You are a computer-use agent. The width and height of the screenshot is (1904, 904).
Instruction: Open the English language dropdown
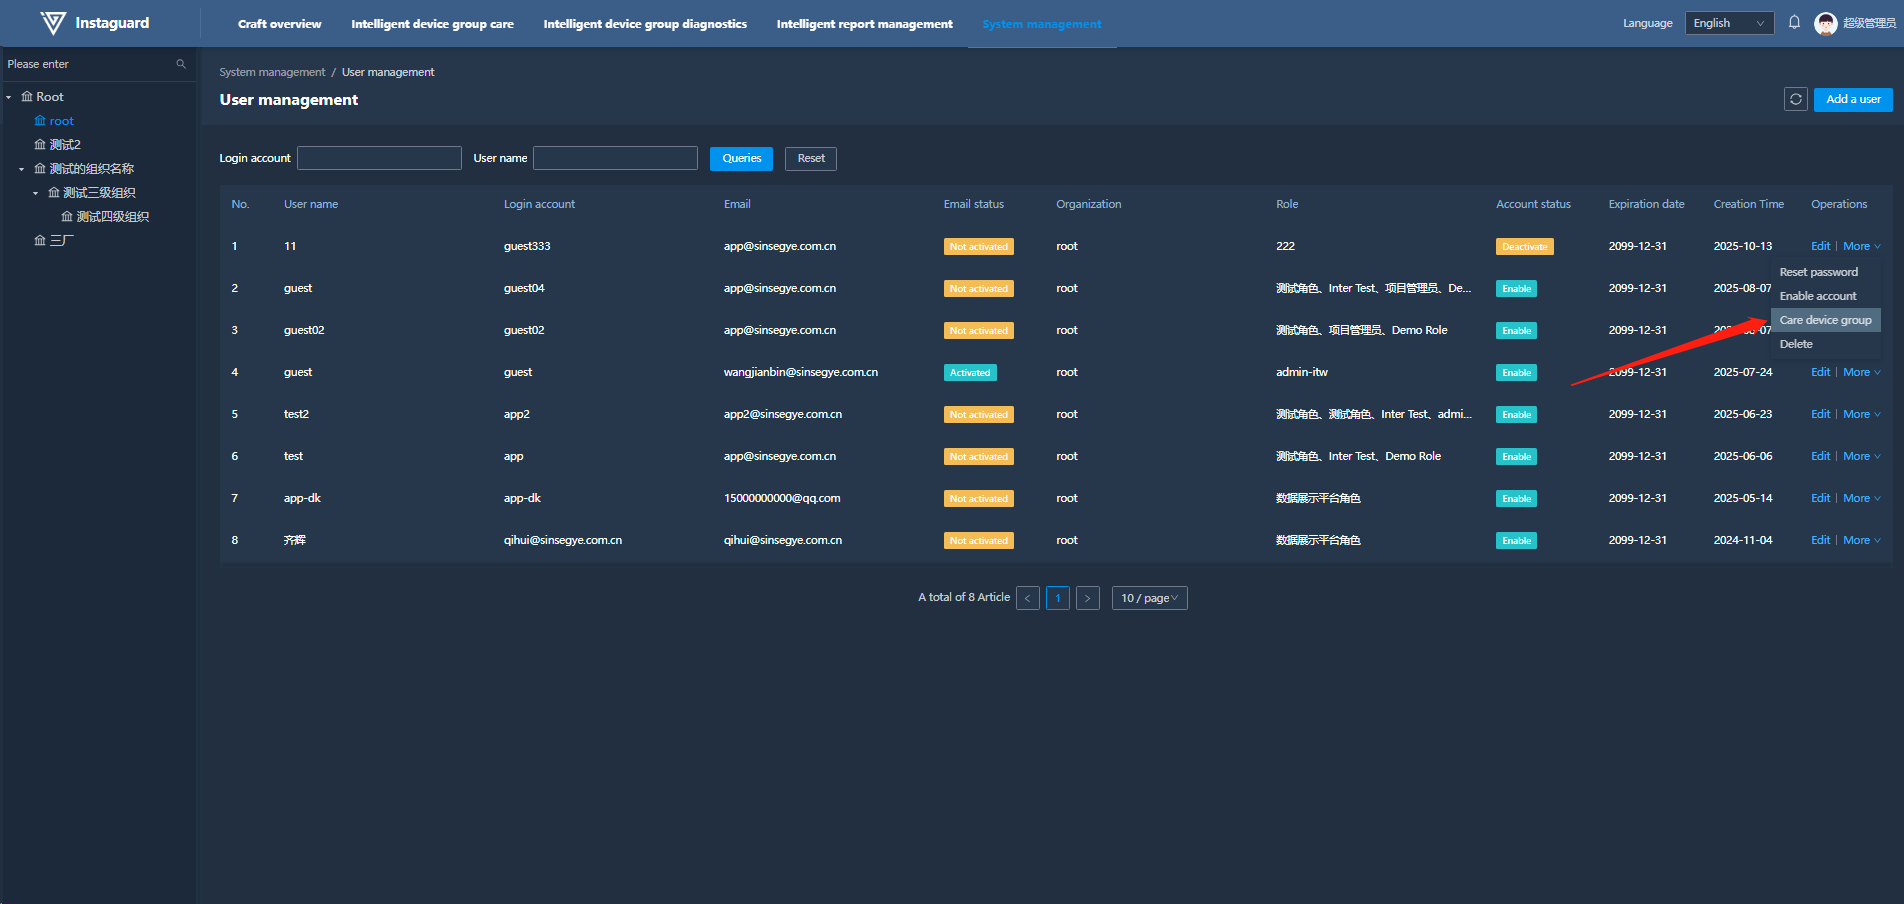1729,23
